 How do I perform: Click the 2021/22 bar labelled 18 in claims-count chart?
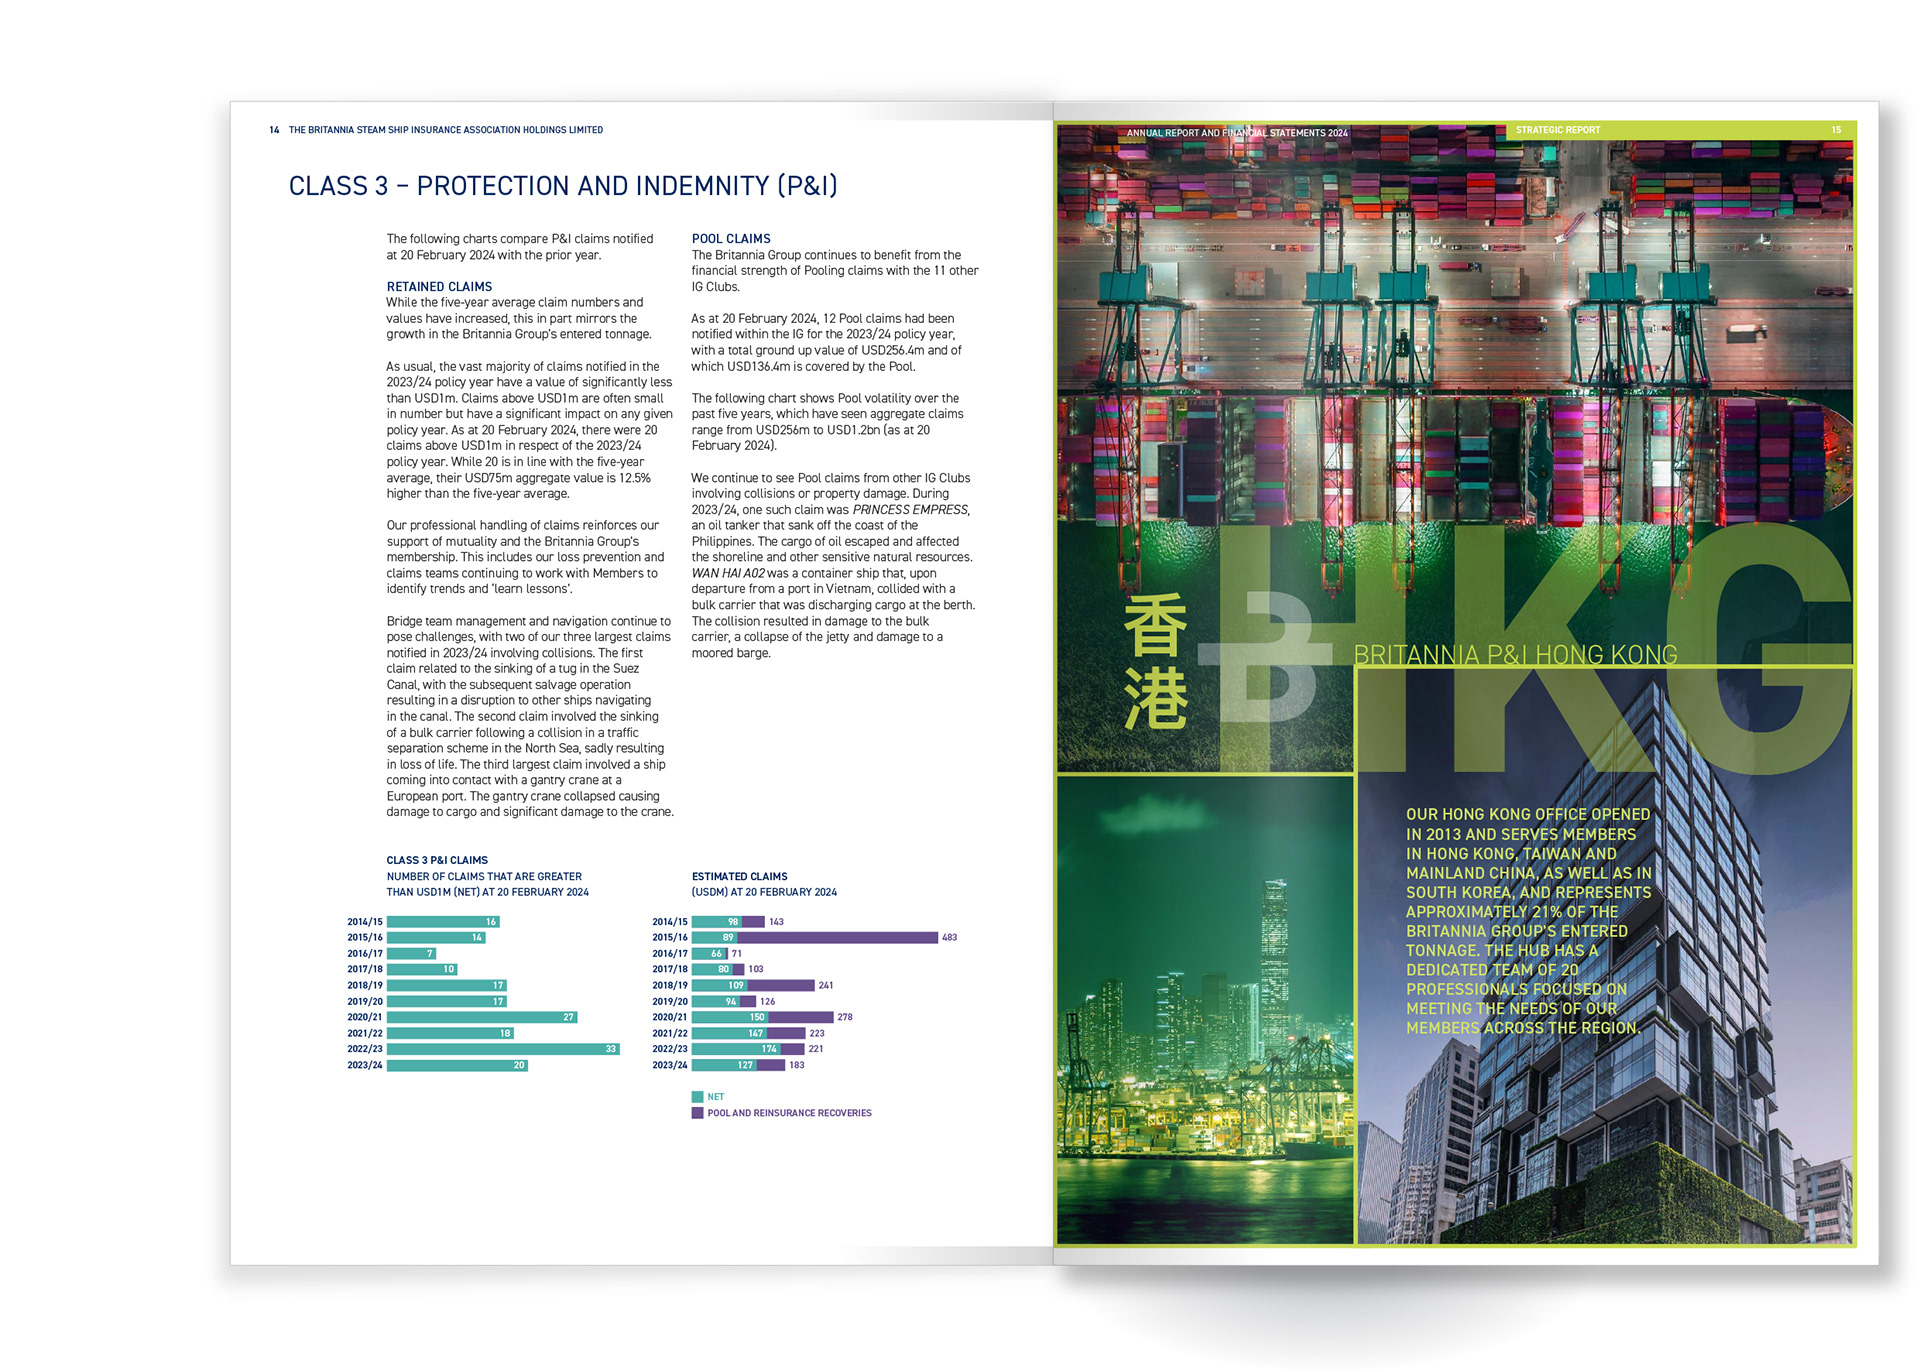pos(450,1033)
